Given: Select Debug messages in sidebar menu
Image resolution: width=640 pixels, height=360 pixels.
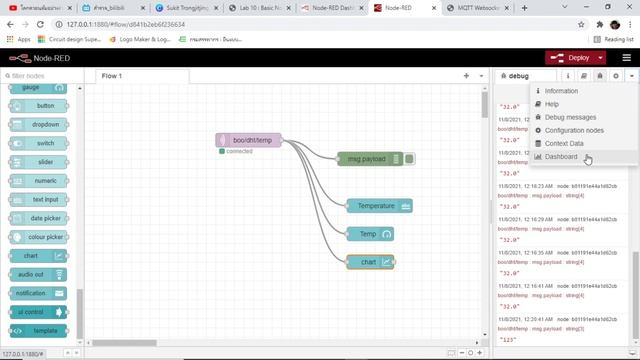Looking at the screenshot, I should tap(584, 117).
